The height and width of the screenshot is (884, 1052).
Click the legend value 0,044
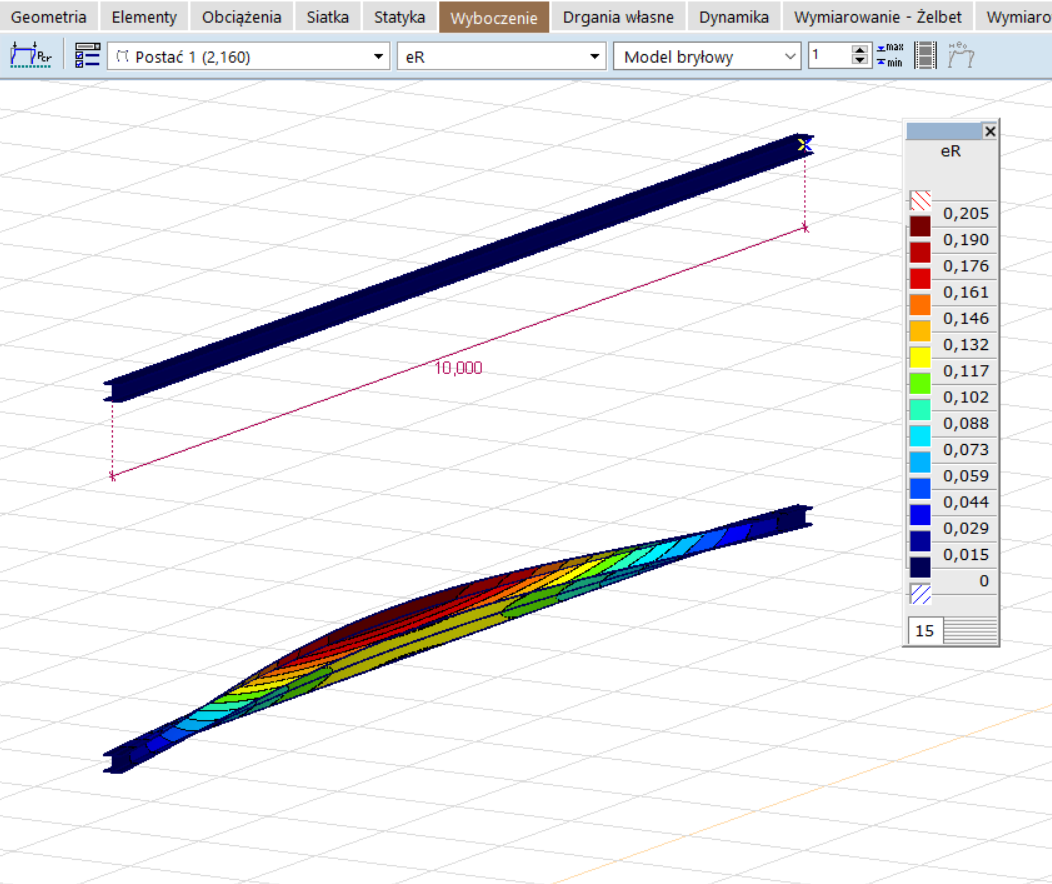coord(965,502)
